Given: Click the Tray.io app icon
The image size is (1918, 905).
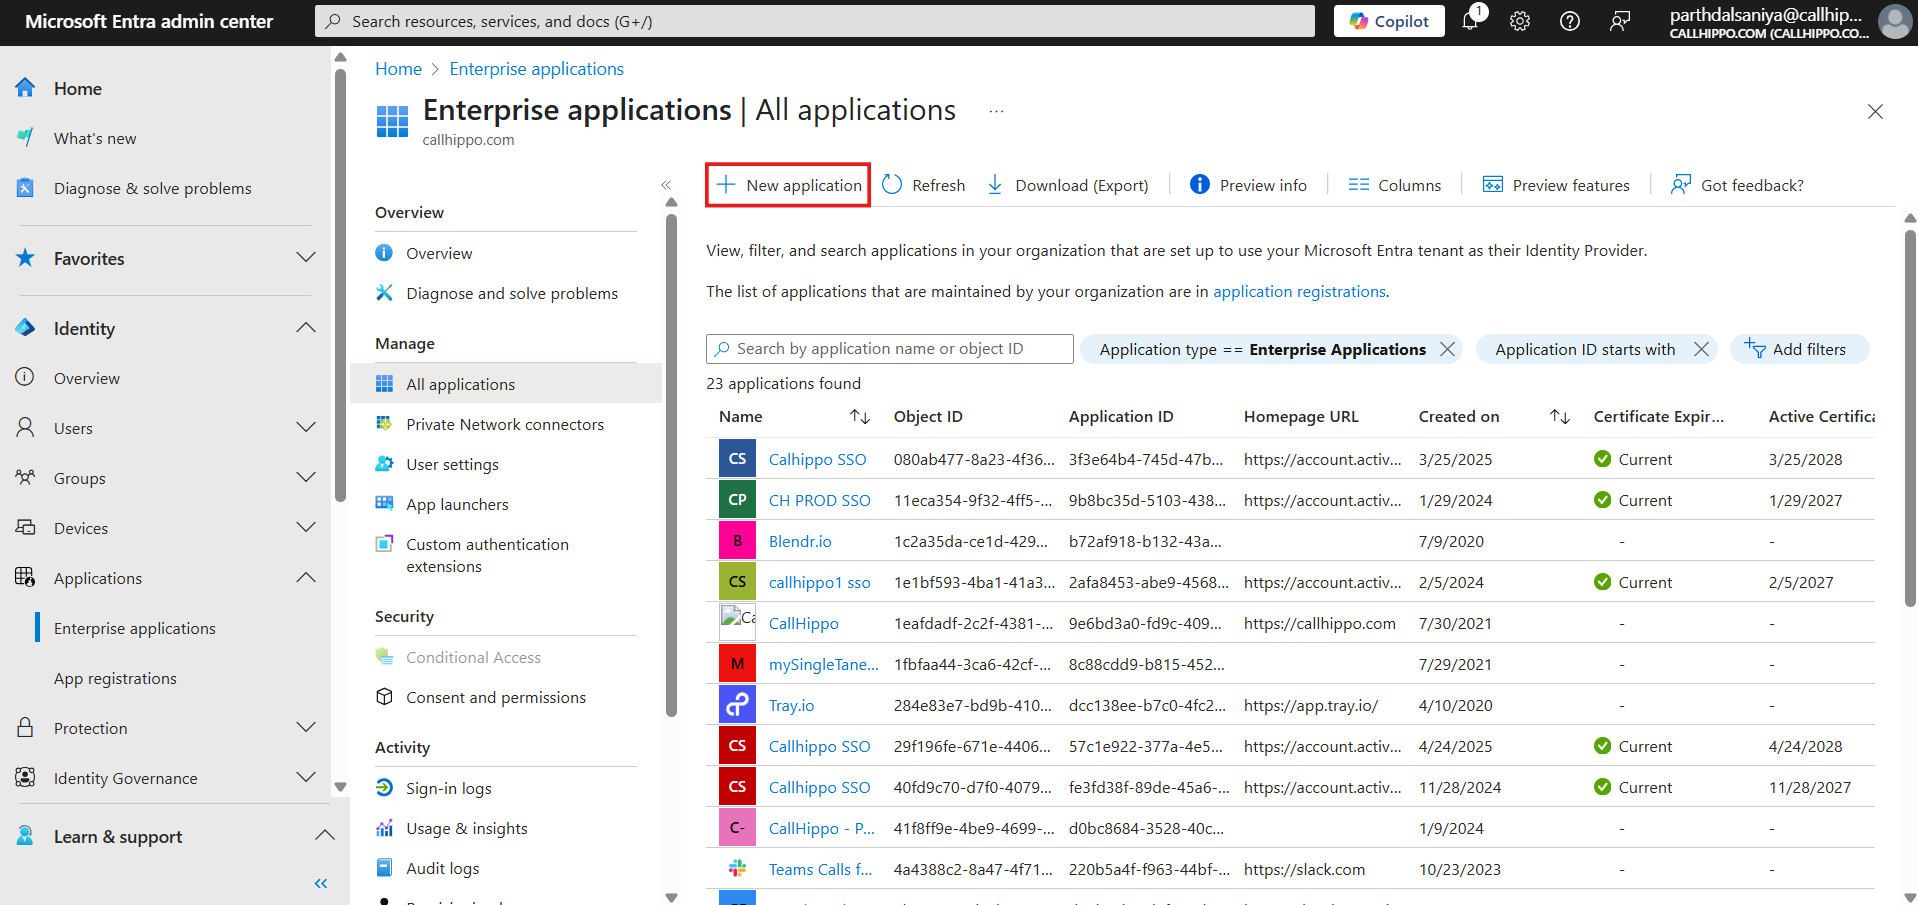Looking at the screenshot, I should (737, 705).
